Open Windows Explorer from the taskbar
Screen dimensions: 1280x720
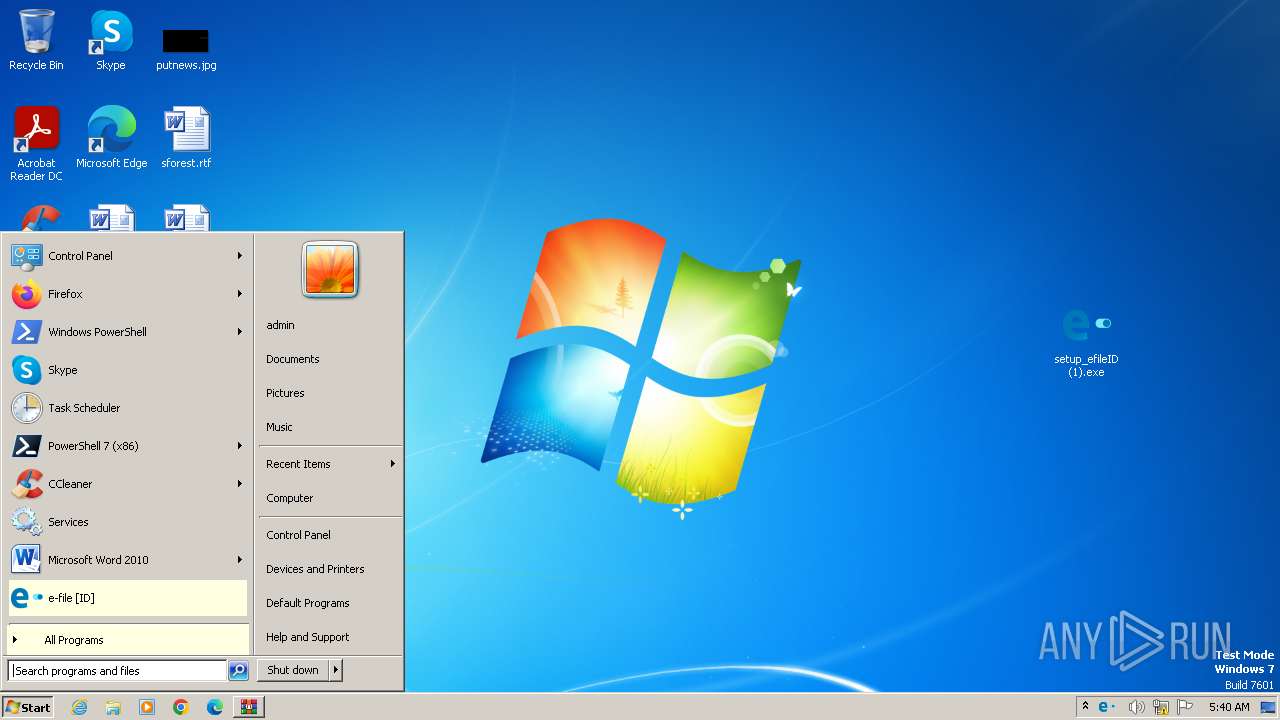(113, 707)
